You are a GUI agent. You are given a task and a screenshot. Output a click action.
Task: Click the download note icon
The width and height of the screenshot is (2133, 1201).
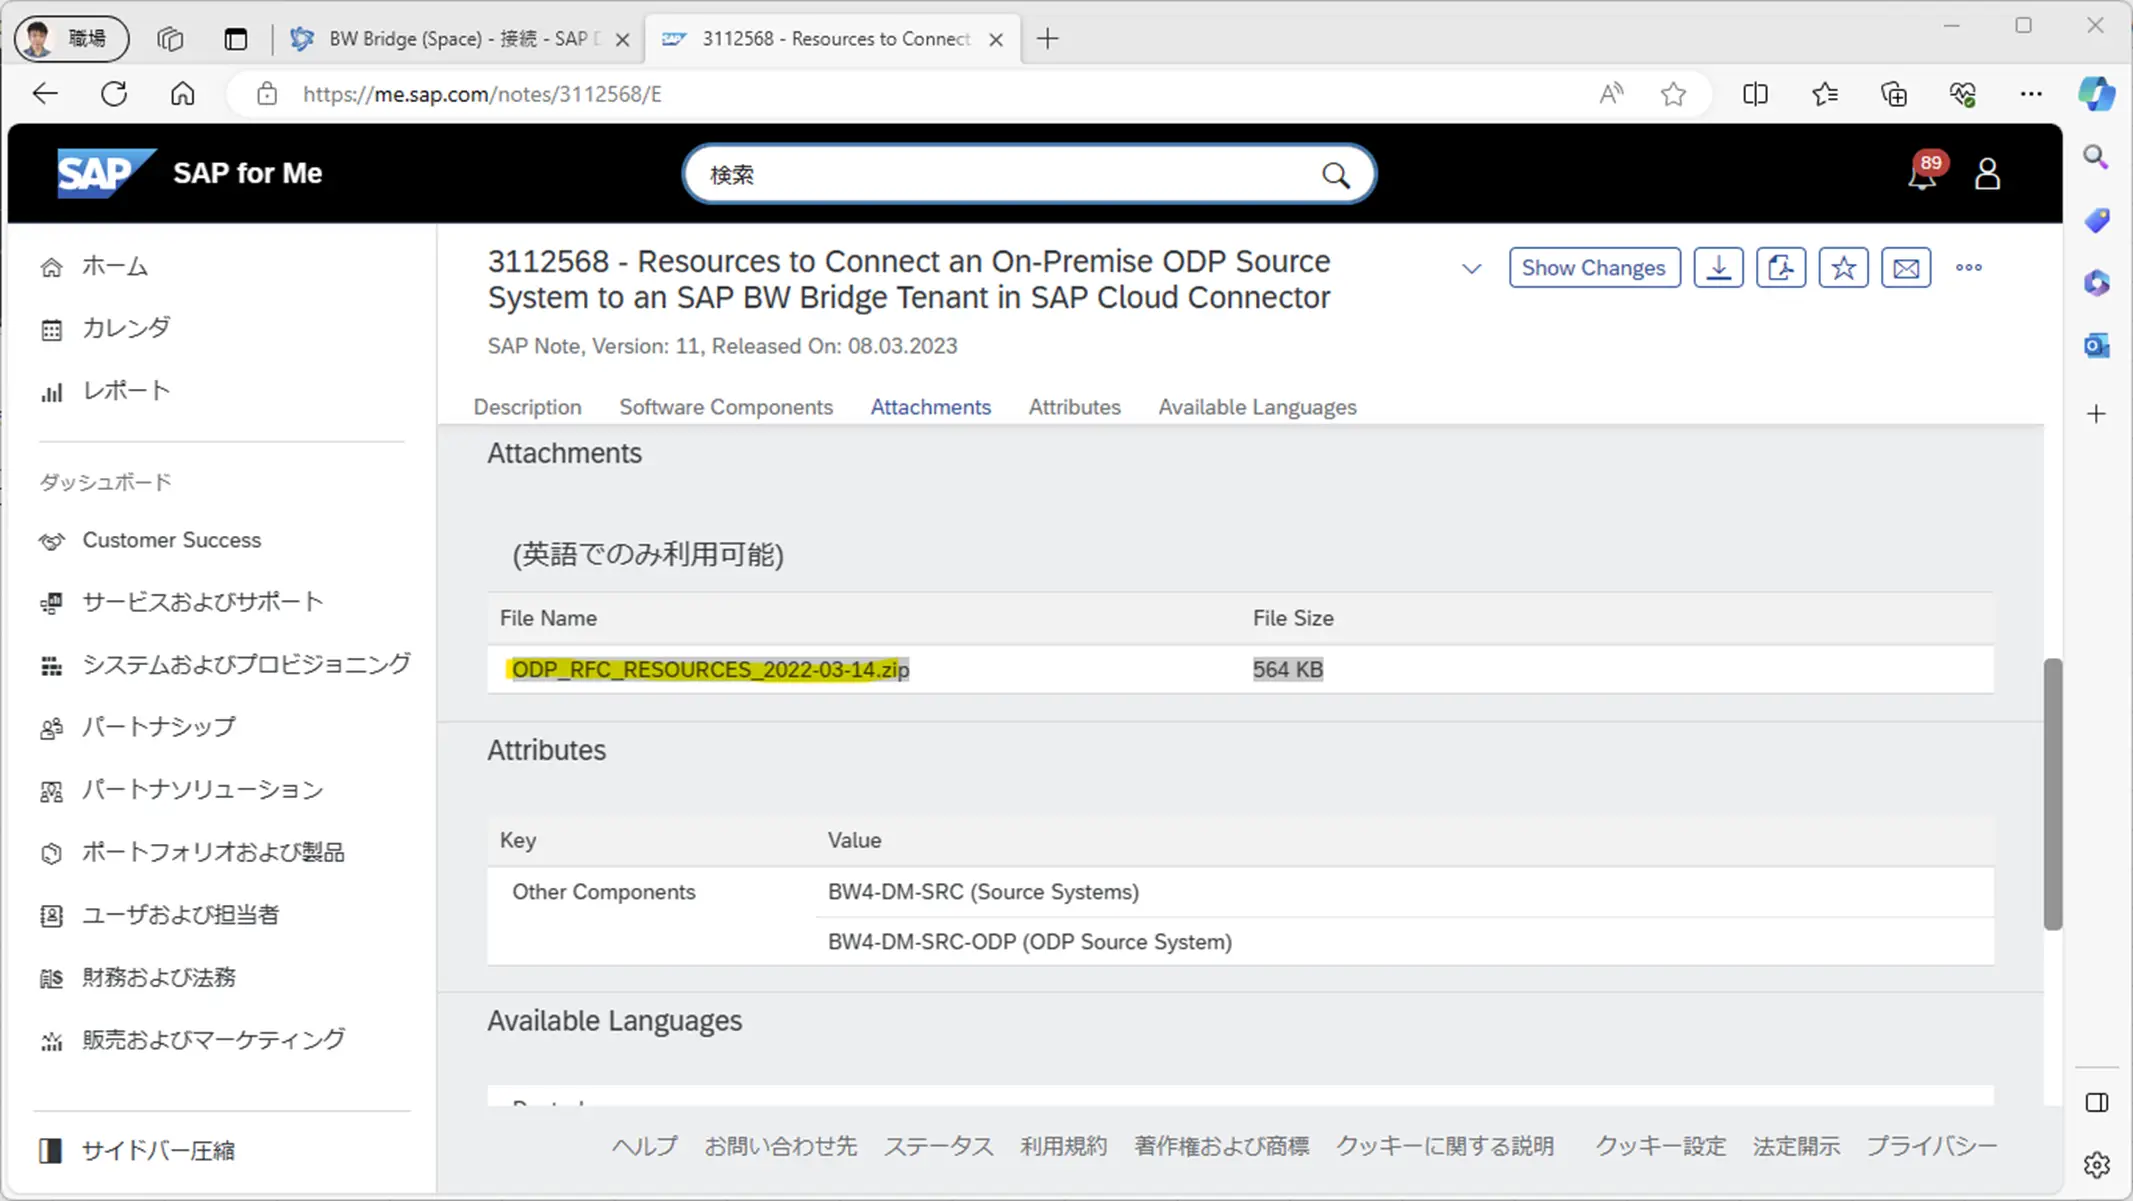tap(1718, 268)
